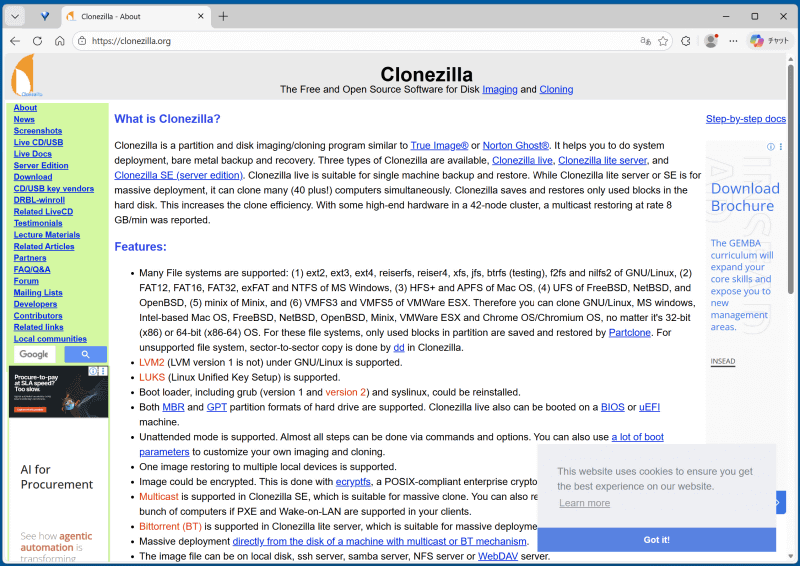Close the Clonezilla - About tab

(201, 16)
